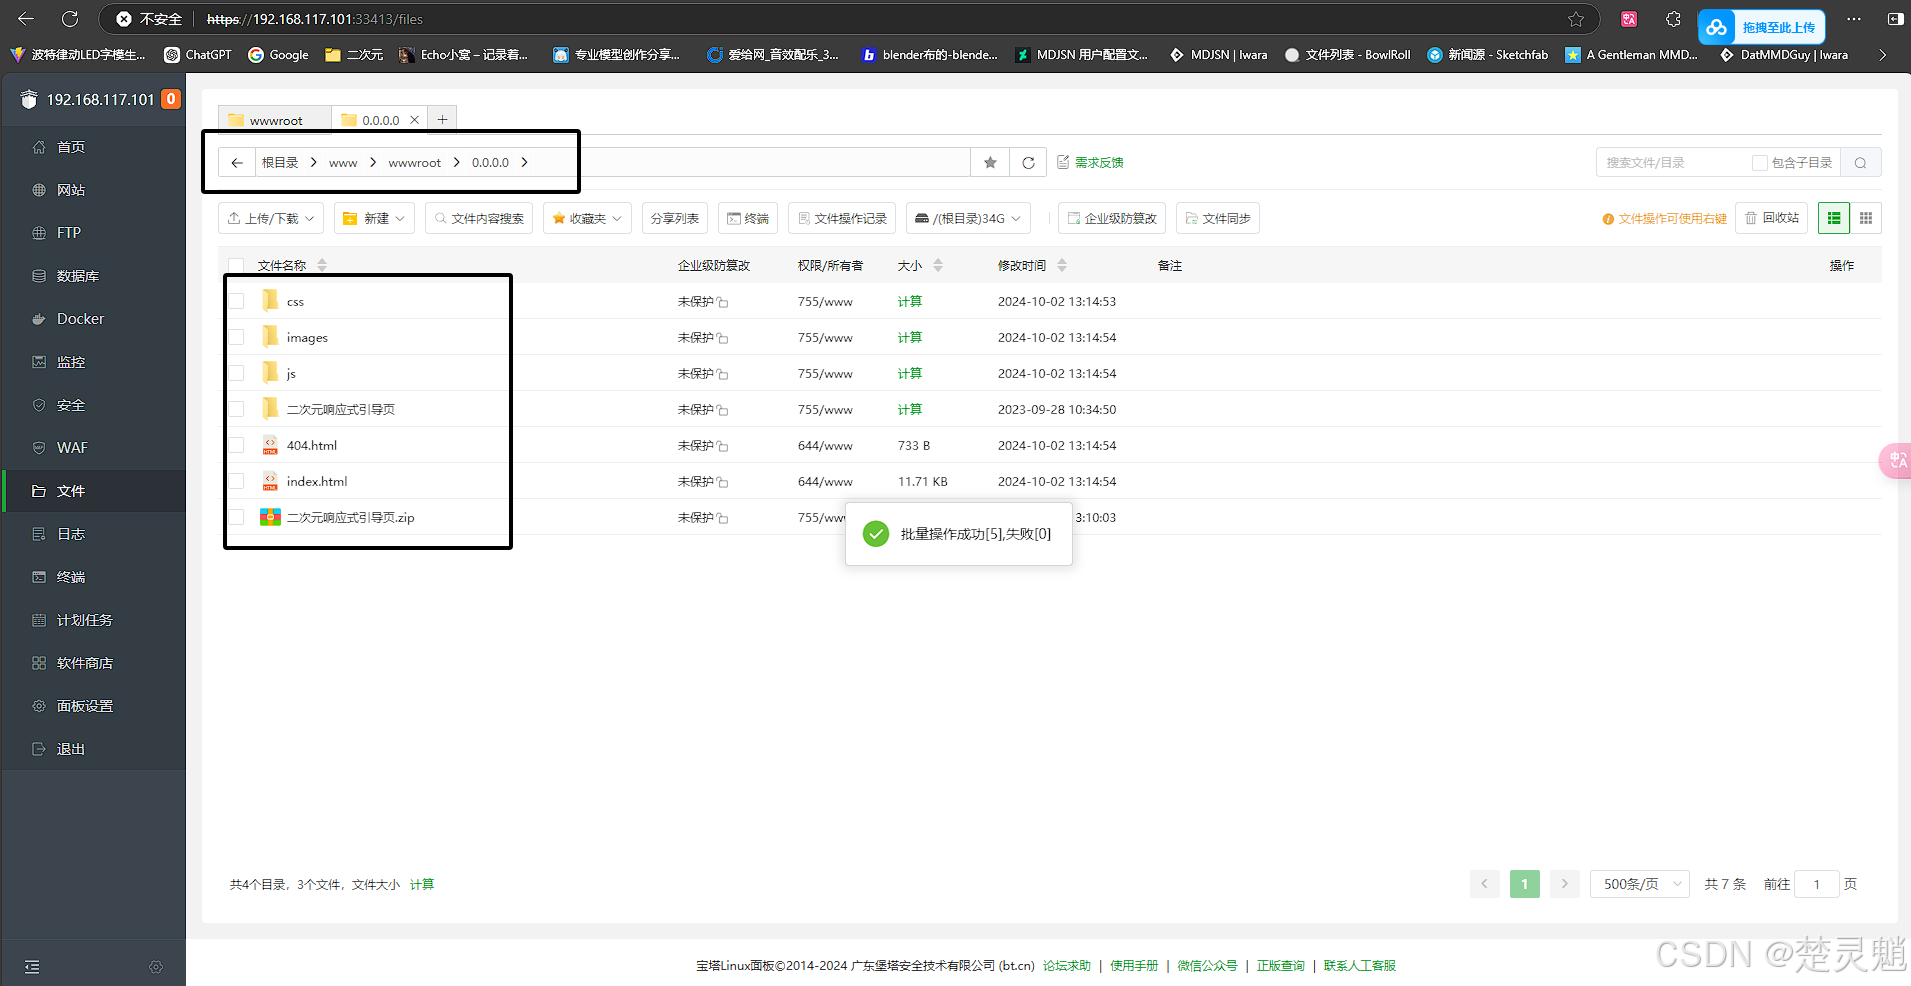Click the 退出 logout icon
This screenshot has width=1911, height=986.
39,749
